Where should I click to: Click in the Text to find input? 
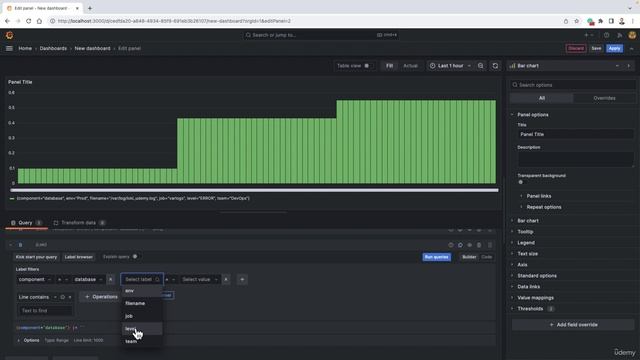(x=45, y=311)
